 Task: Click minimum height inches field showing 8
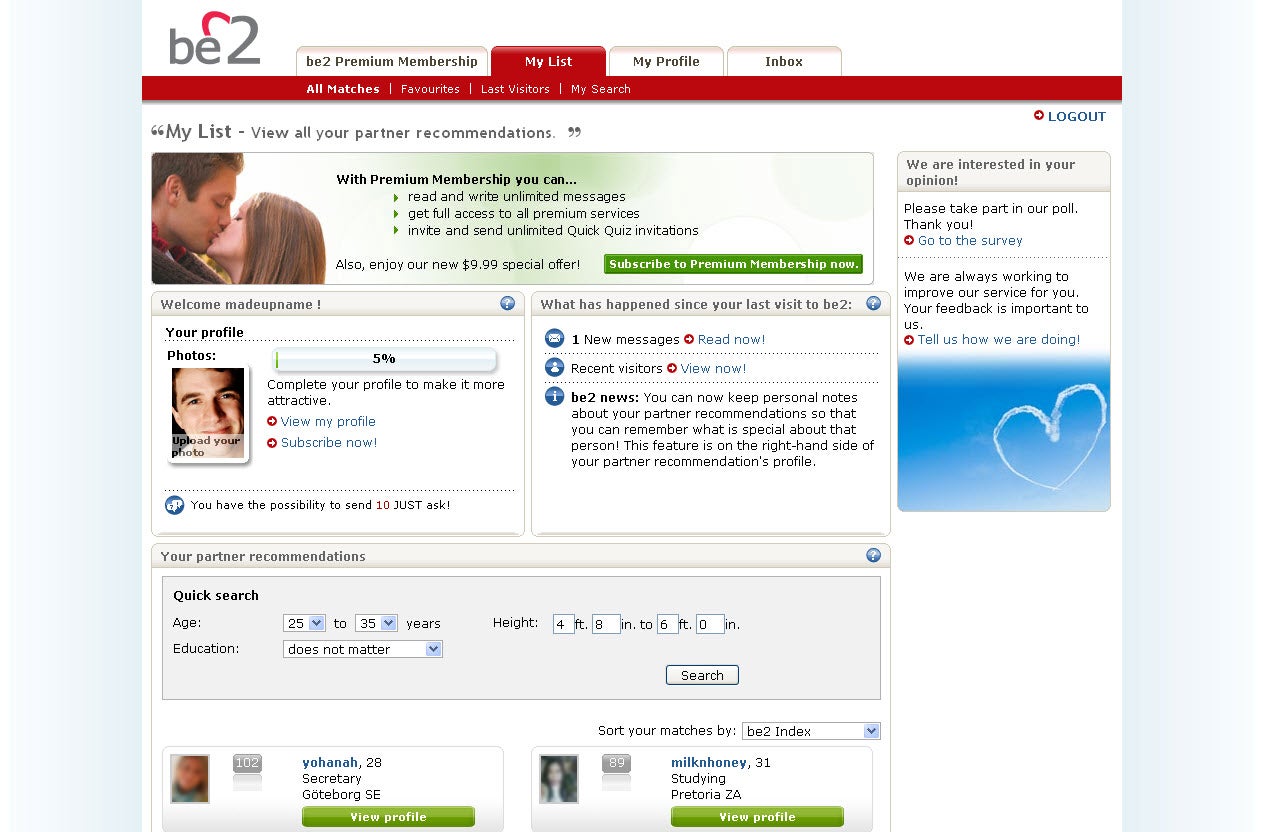click(606, 624)
